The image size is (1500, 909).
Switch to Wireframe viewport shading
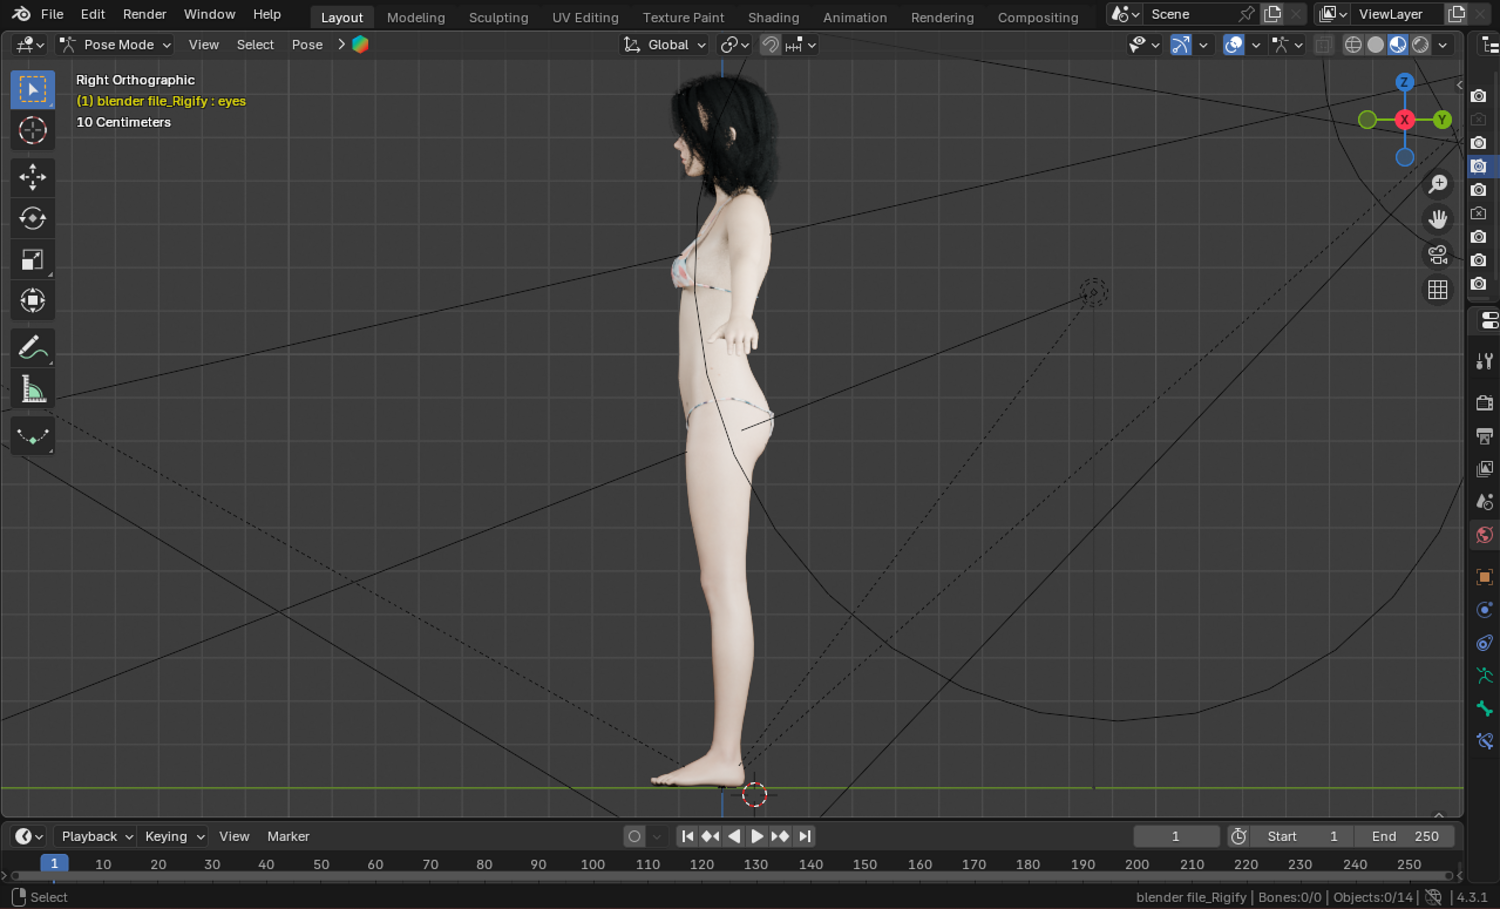[1353, 45]
